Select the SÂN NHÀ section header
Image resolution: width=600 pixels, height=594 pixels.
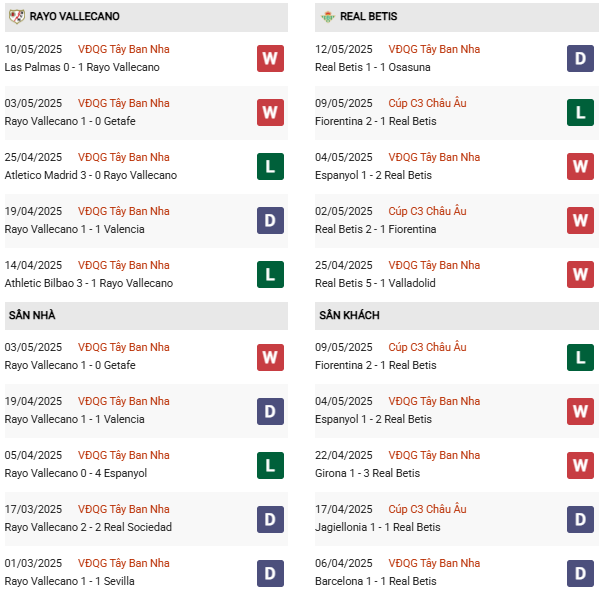coord(146,315)
